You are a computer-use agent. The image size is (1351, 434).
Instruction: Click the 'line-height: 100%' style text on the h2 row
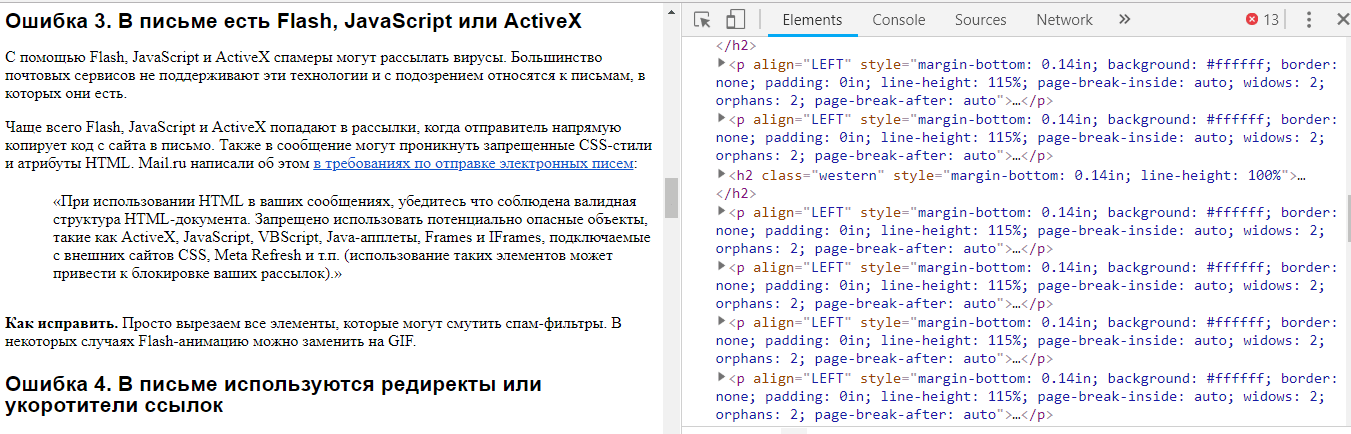1211,175
